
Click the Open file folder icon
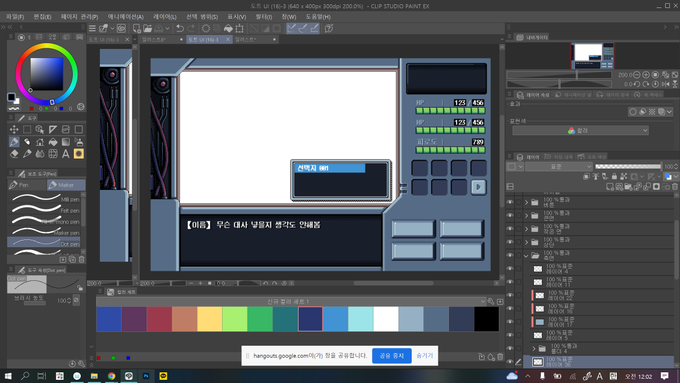(147, 29)
